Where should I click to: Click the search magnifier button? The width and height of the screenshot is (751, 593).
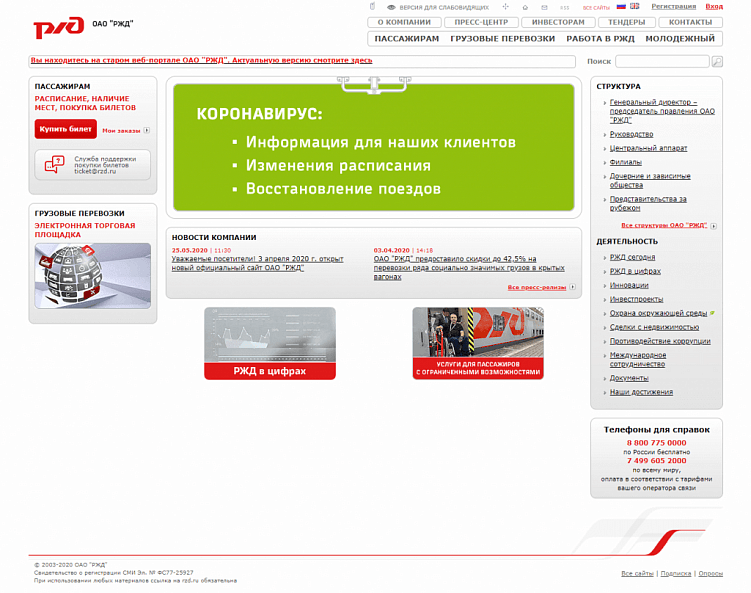click(x=717, y=61)
